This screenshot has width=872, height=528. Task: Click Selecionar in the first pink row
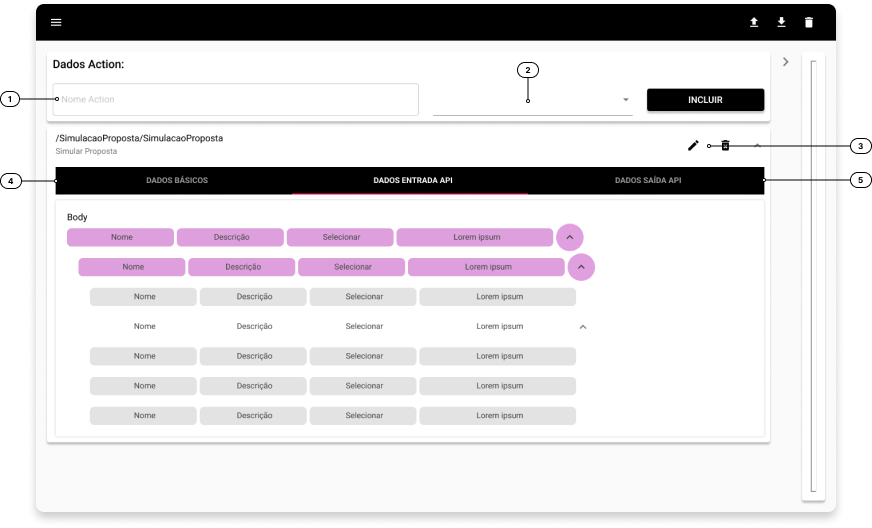pyautogui.click(x=341, y=238)
